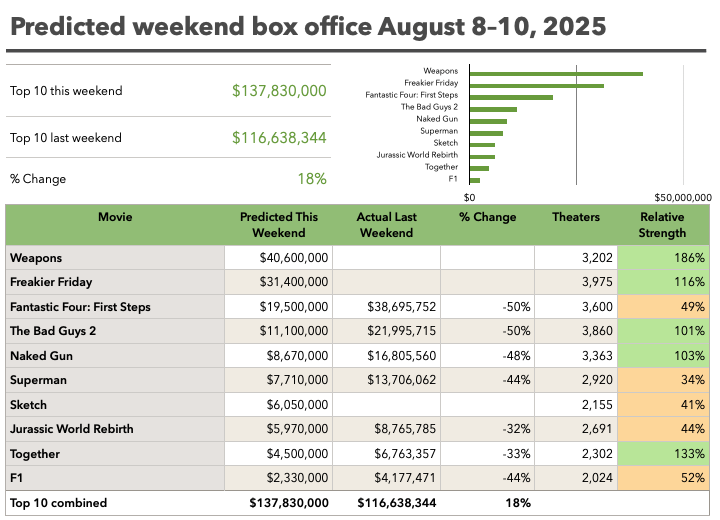
Task: Click the Predicted This Weekend header
Action: pos(279,225)
